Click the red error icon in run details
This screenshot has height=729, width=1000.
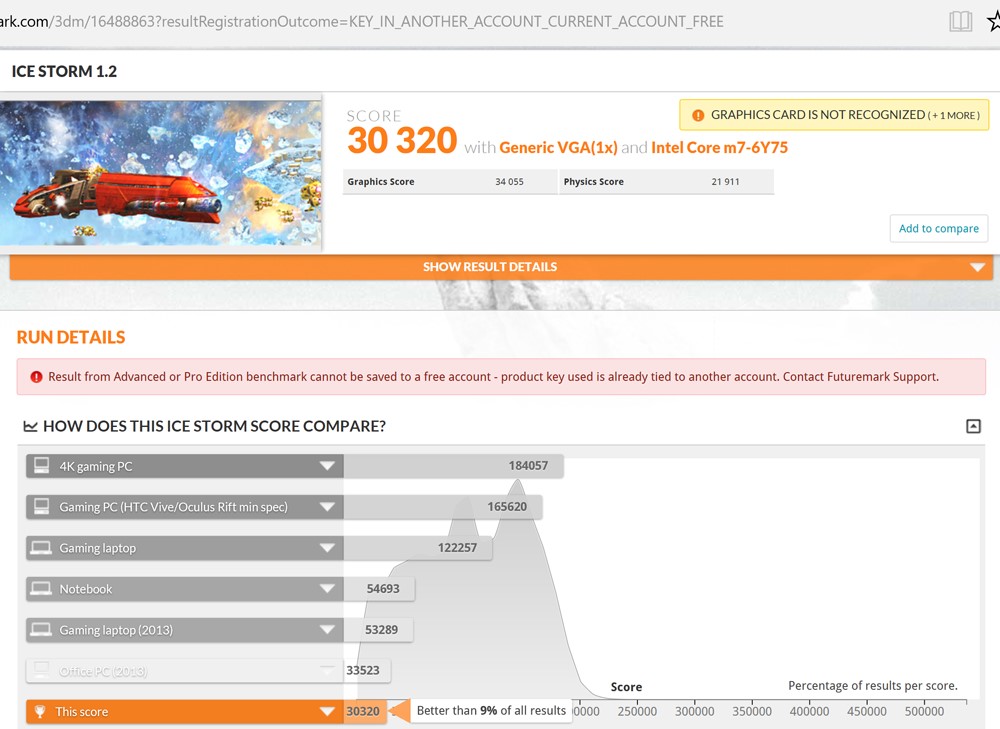point(36,377)
